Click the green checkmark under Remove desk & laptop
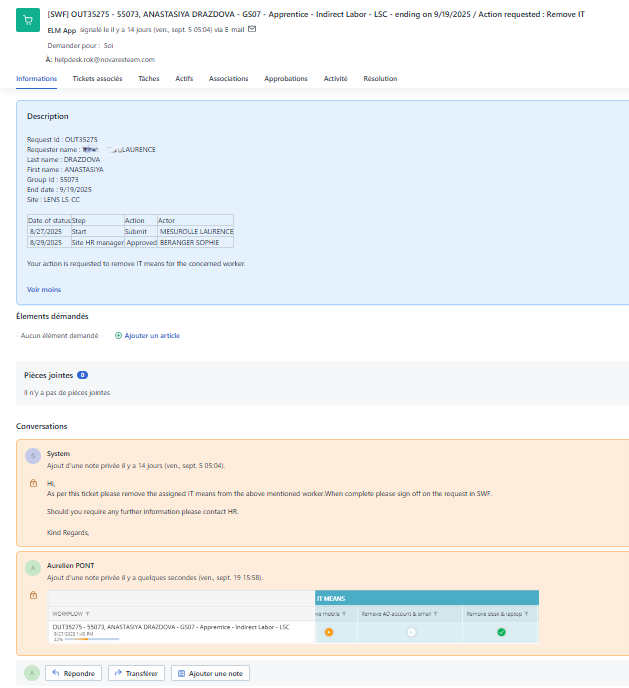The image size is (629, 688). [x=501, y=632]
